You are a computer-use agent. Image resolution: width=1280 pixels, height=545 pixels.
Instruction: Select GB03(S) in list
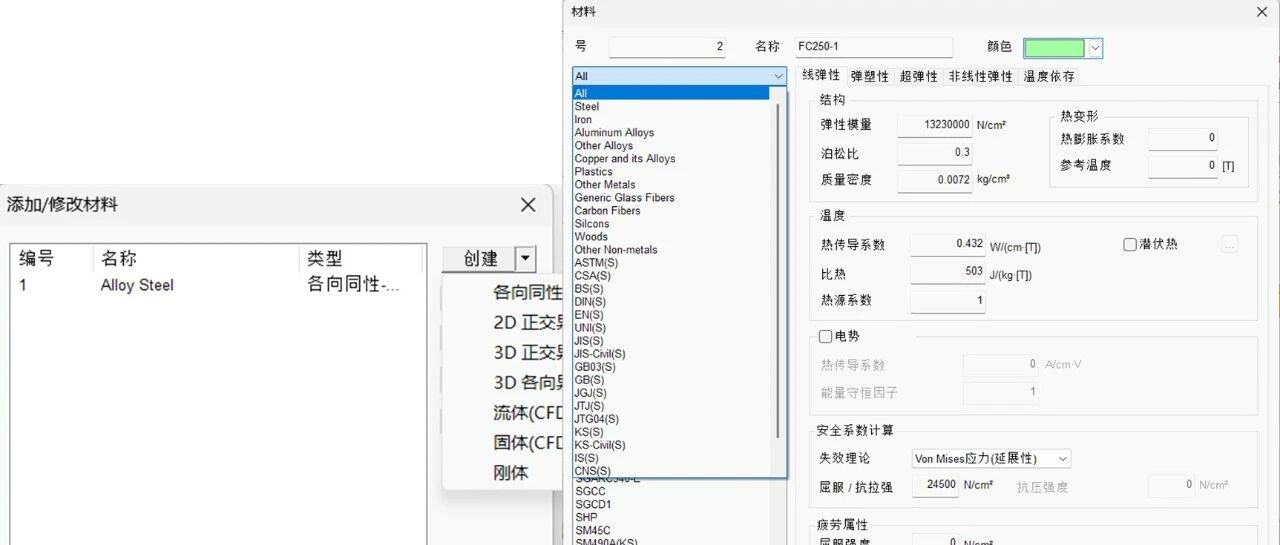pos(595,366)
